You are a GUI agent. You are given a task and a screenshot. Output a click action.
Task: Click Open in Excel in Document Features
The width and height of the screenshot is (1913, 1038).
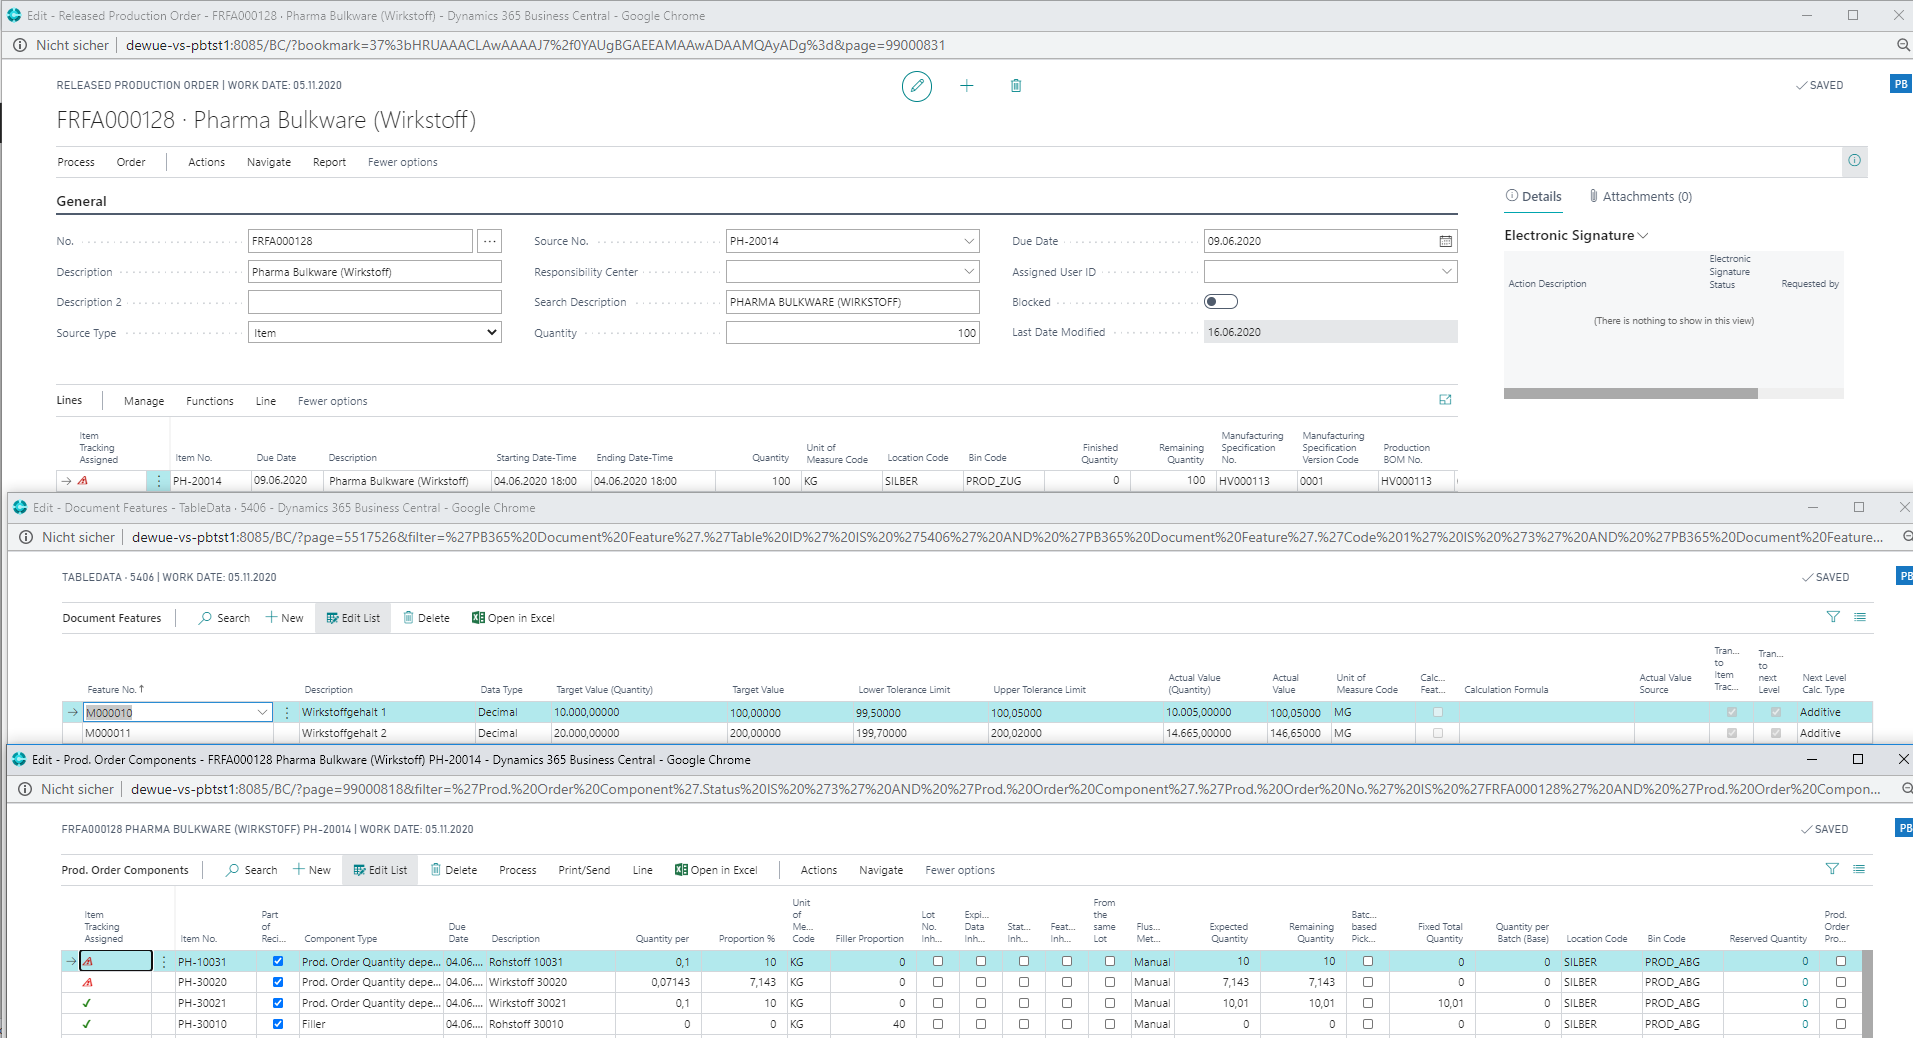pyautogui.click(x=513, y=618)
